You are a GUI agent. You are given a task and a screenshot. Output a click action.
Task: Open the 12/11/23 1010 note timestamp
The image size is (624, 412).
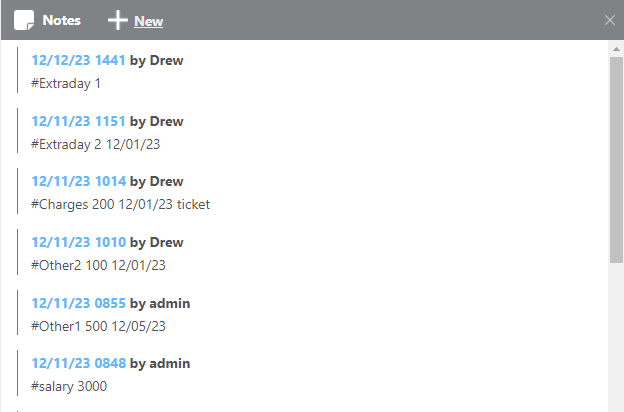click(78, 242)
